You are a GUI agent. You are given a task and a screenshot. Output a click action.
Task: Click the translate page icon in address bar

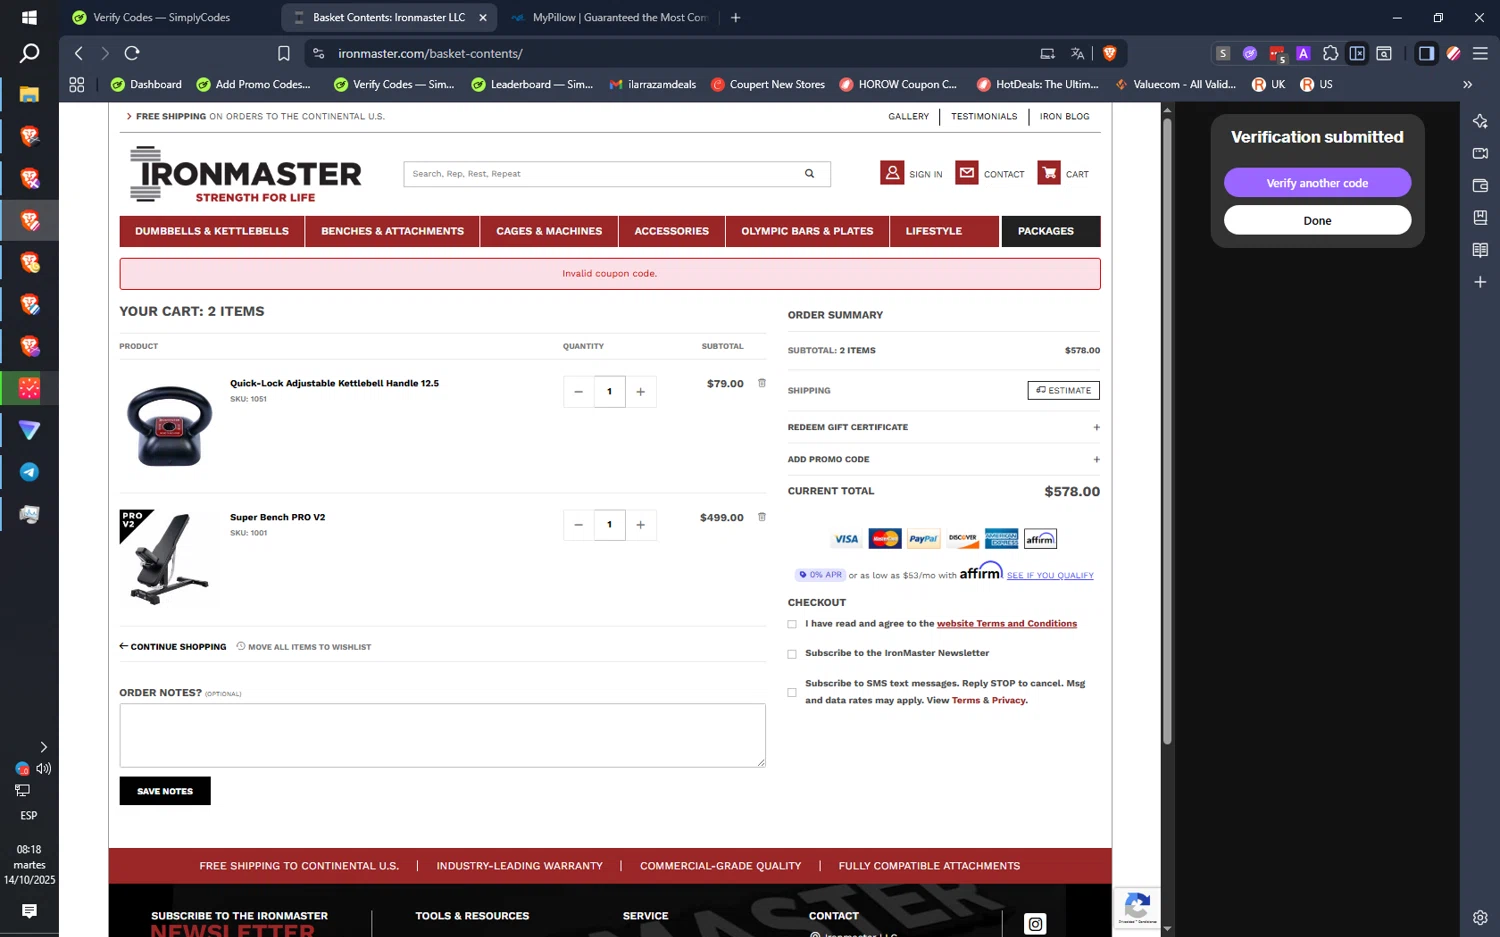coord(1077,53)
